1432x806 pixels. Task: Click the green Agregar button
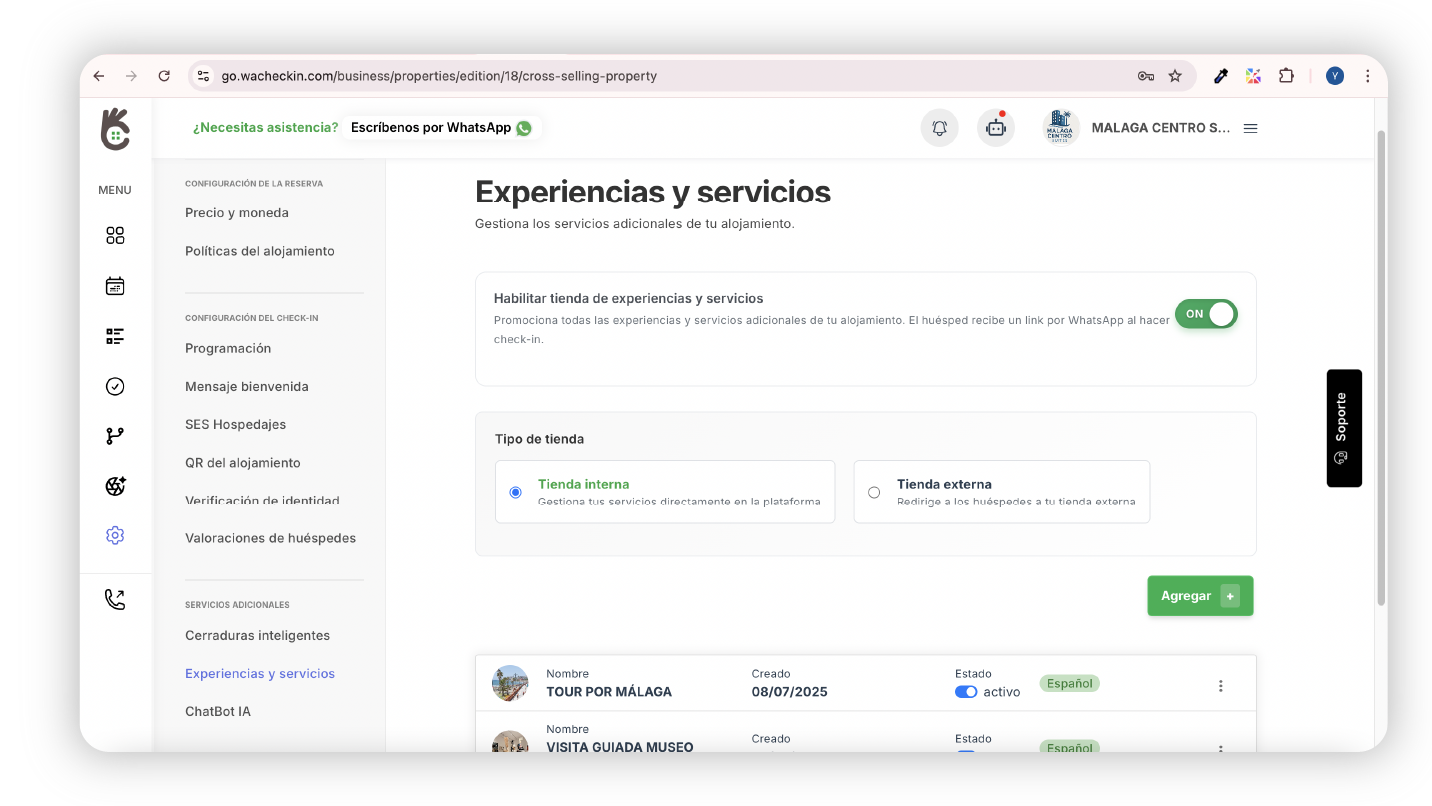click(1199, 596)
